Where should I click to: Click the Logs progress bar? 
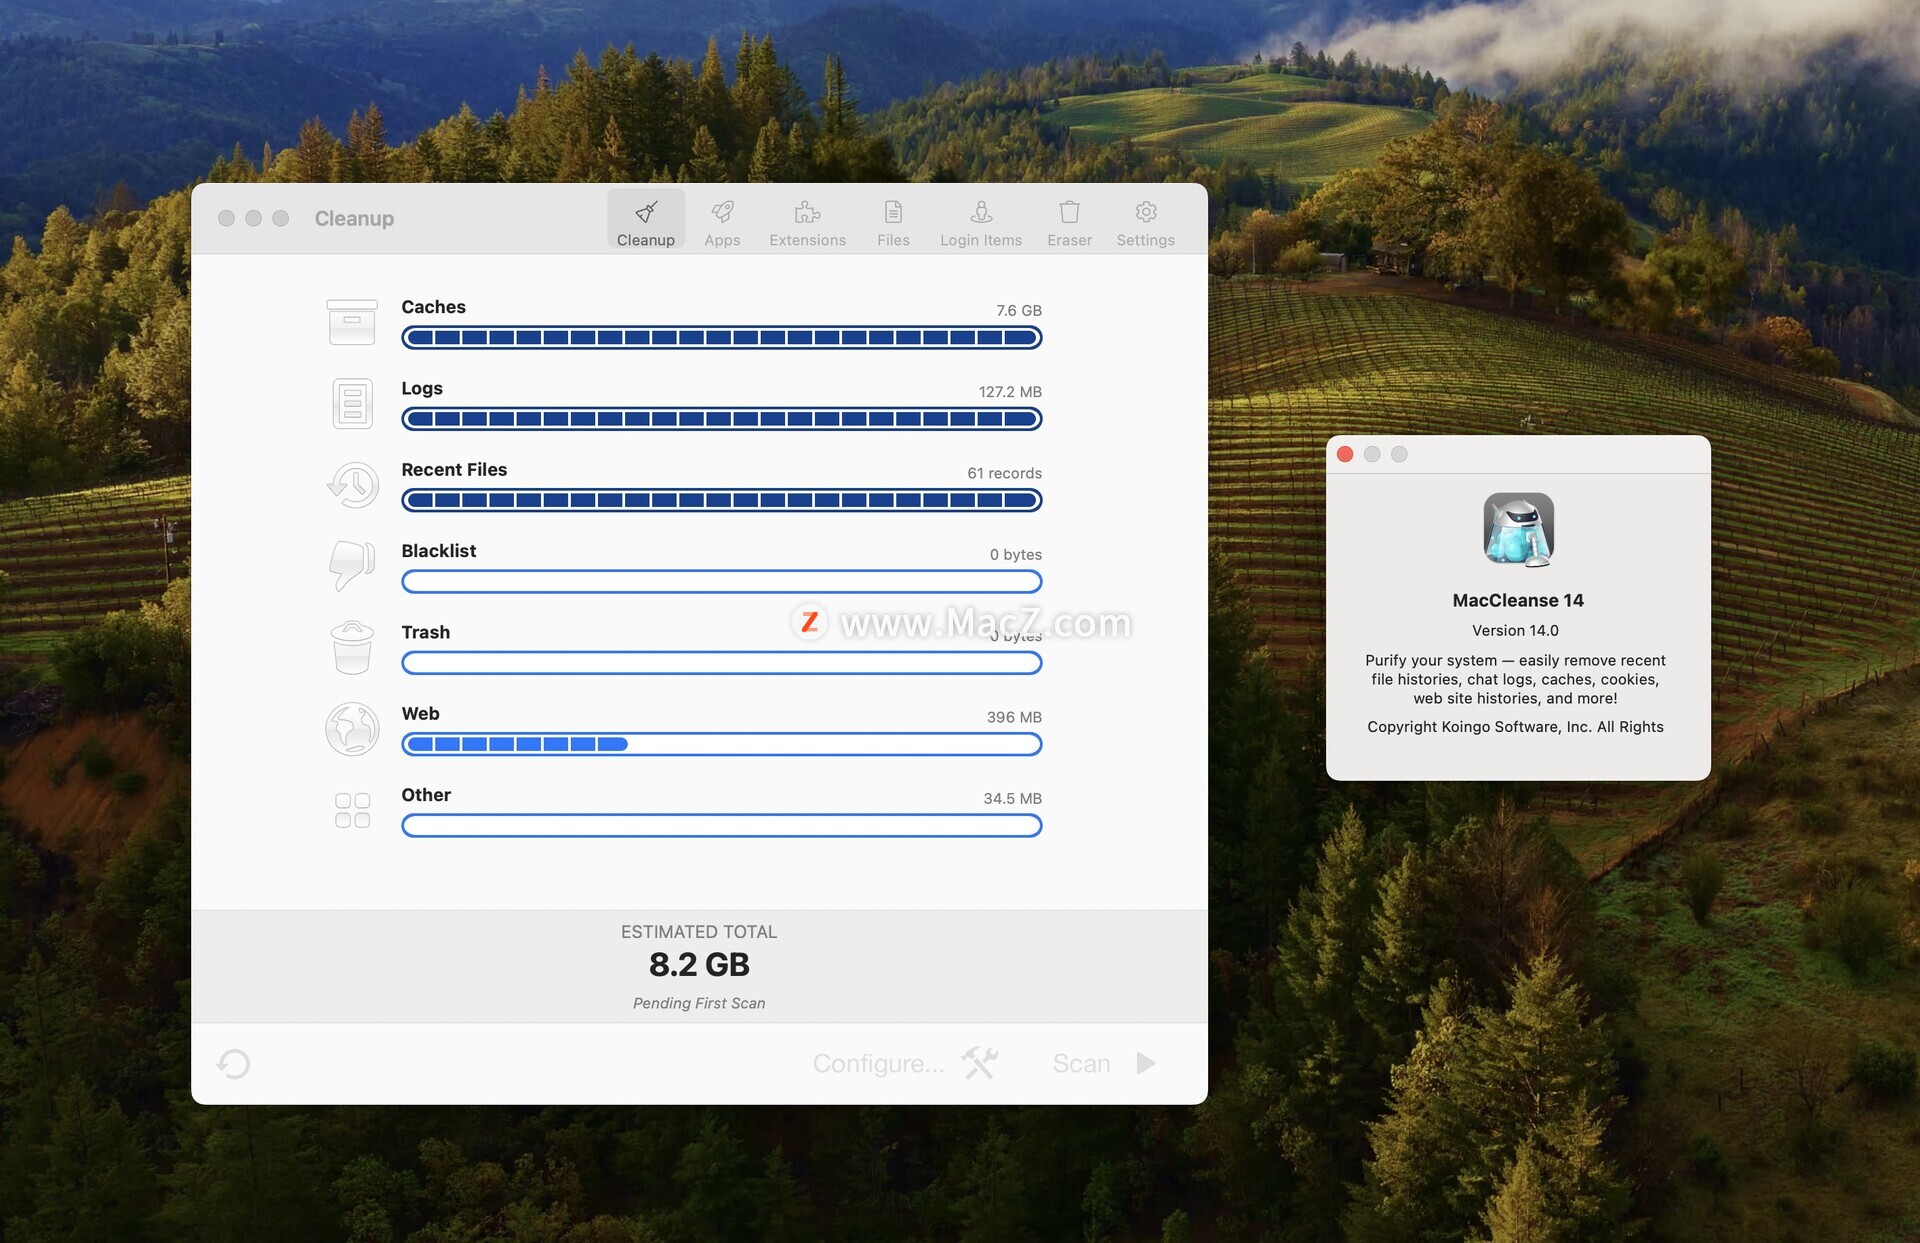pyautogui.click(x=722, y=419)
